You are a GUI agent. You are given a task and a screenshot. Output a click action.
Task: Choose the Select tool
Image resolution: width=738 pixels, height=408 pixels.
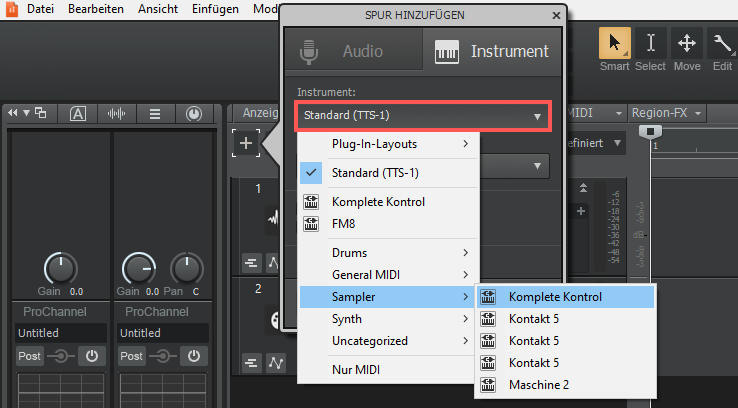click(650, 43)
